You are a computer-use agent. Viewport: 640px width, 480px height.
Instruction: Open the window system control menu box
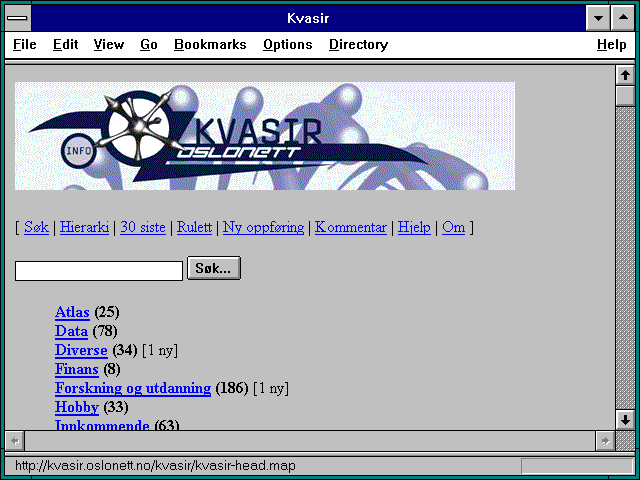coord(18,18)
